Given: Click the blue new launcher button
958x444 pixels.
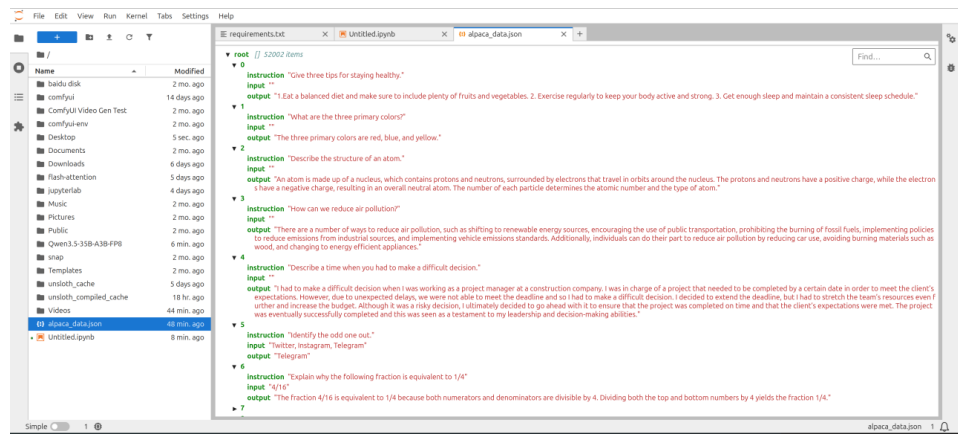Looking at the screenshot, I should pos(57,37).
